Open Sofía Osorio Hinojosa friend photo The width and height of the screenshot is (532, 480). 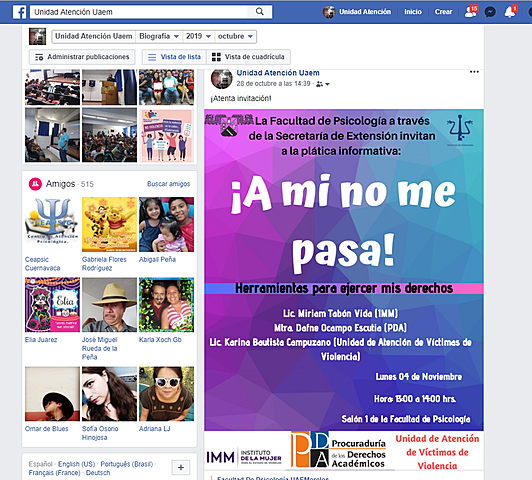(110, 394)
